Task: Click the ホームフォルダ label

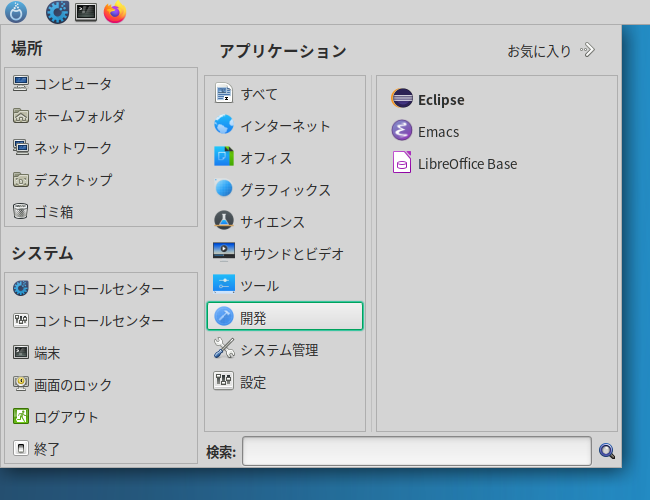Action: coord(80,116)
